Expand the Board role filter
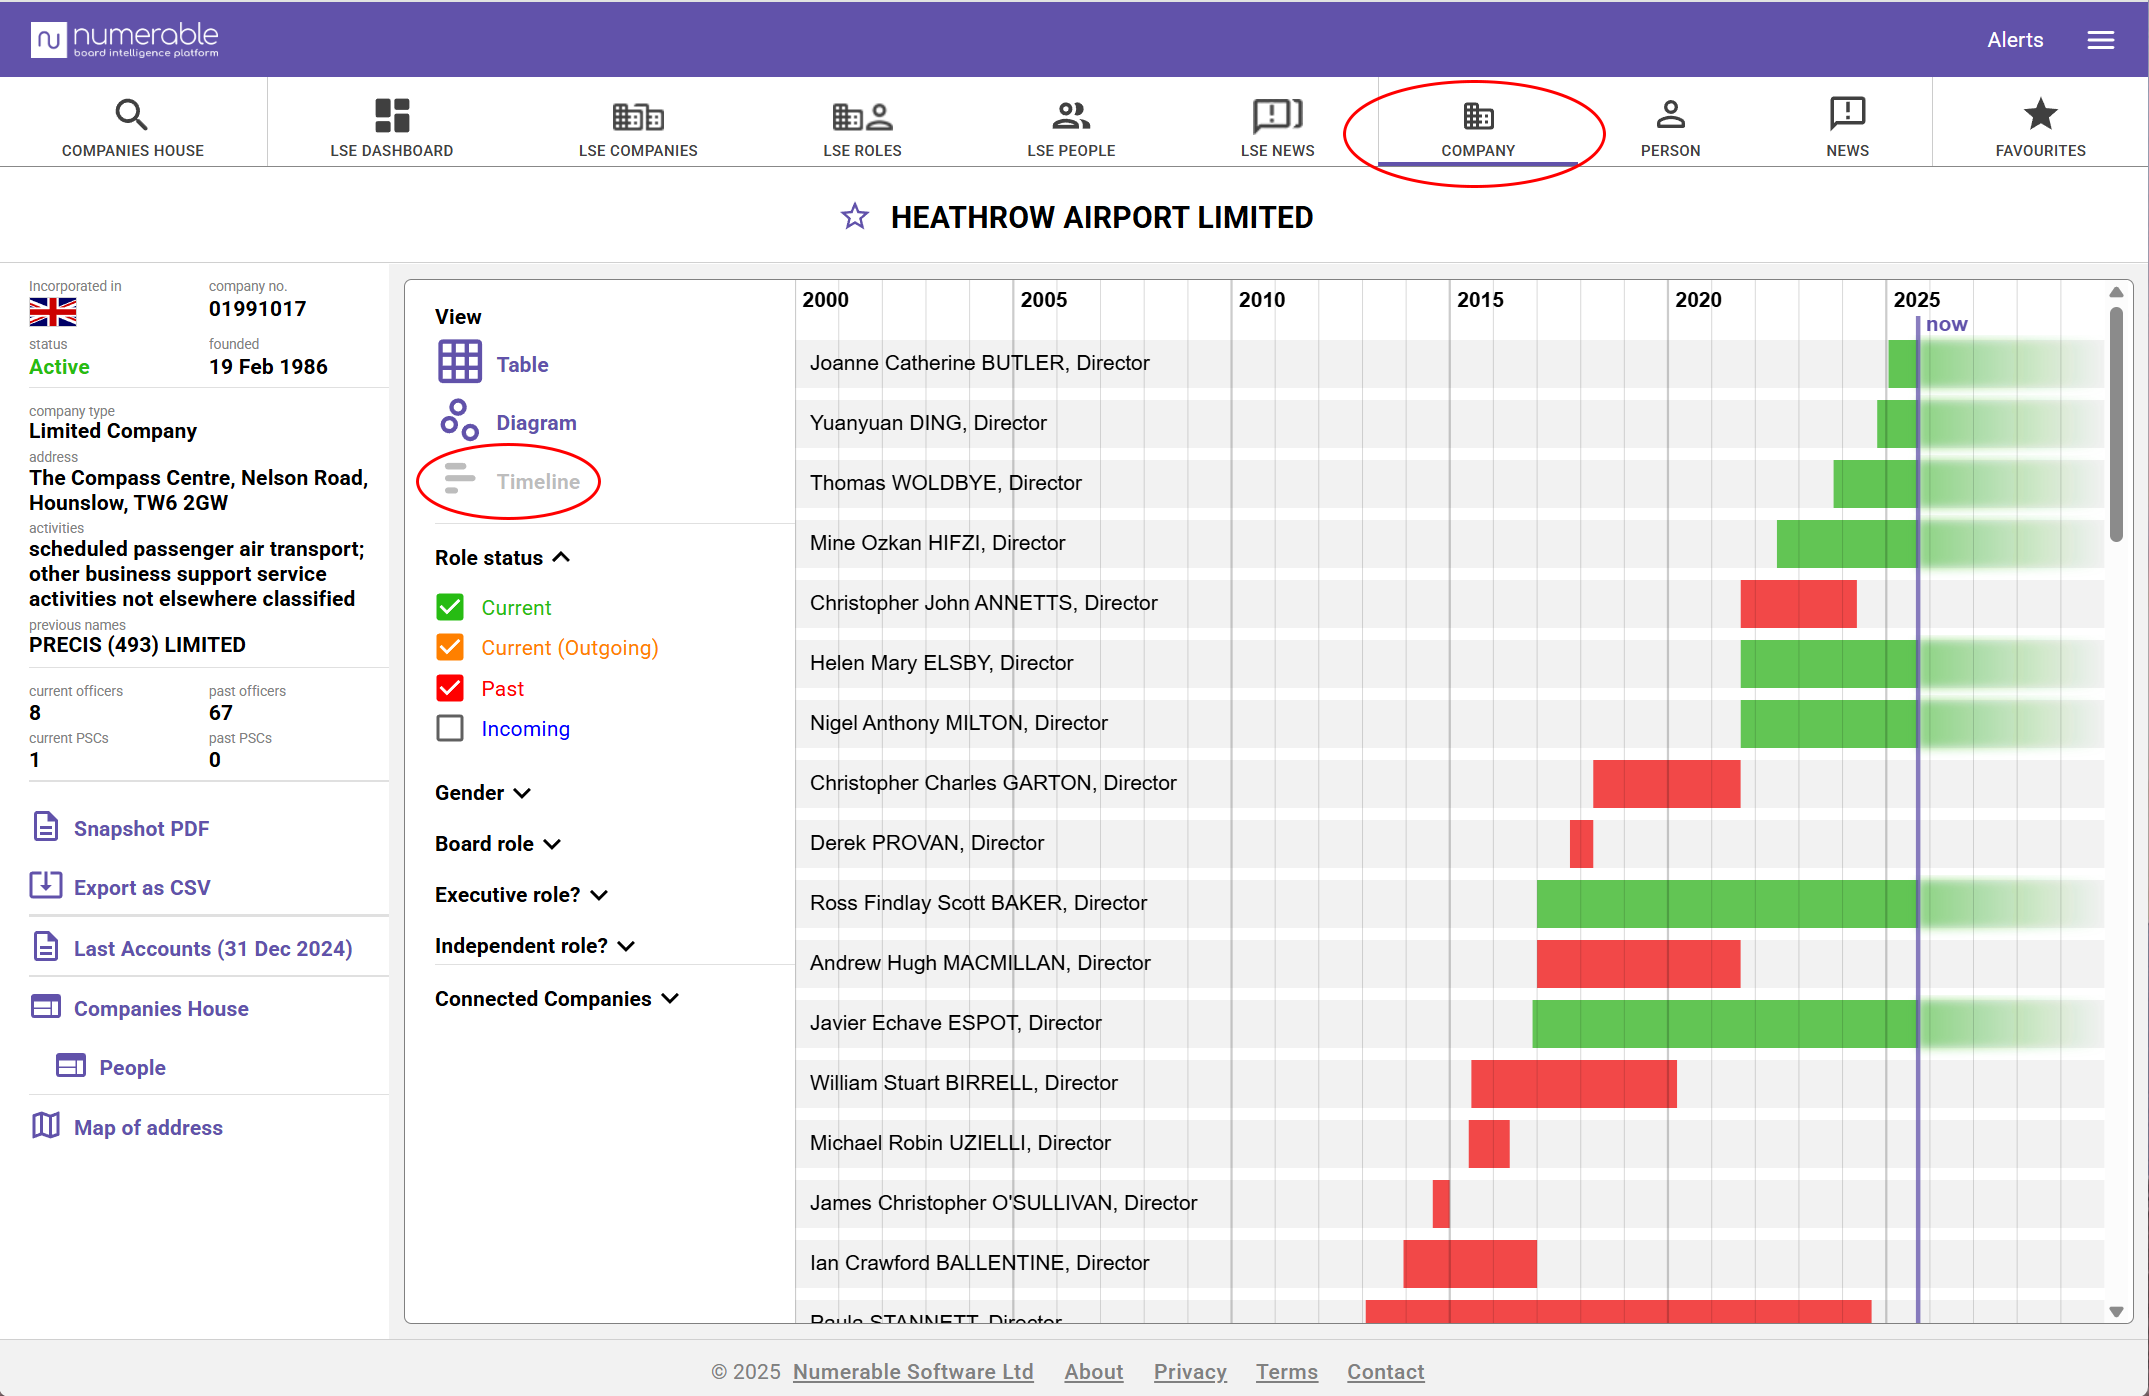The width and height of the screenshot is (2149, 1396). click(498, 844)
